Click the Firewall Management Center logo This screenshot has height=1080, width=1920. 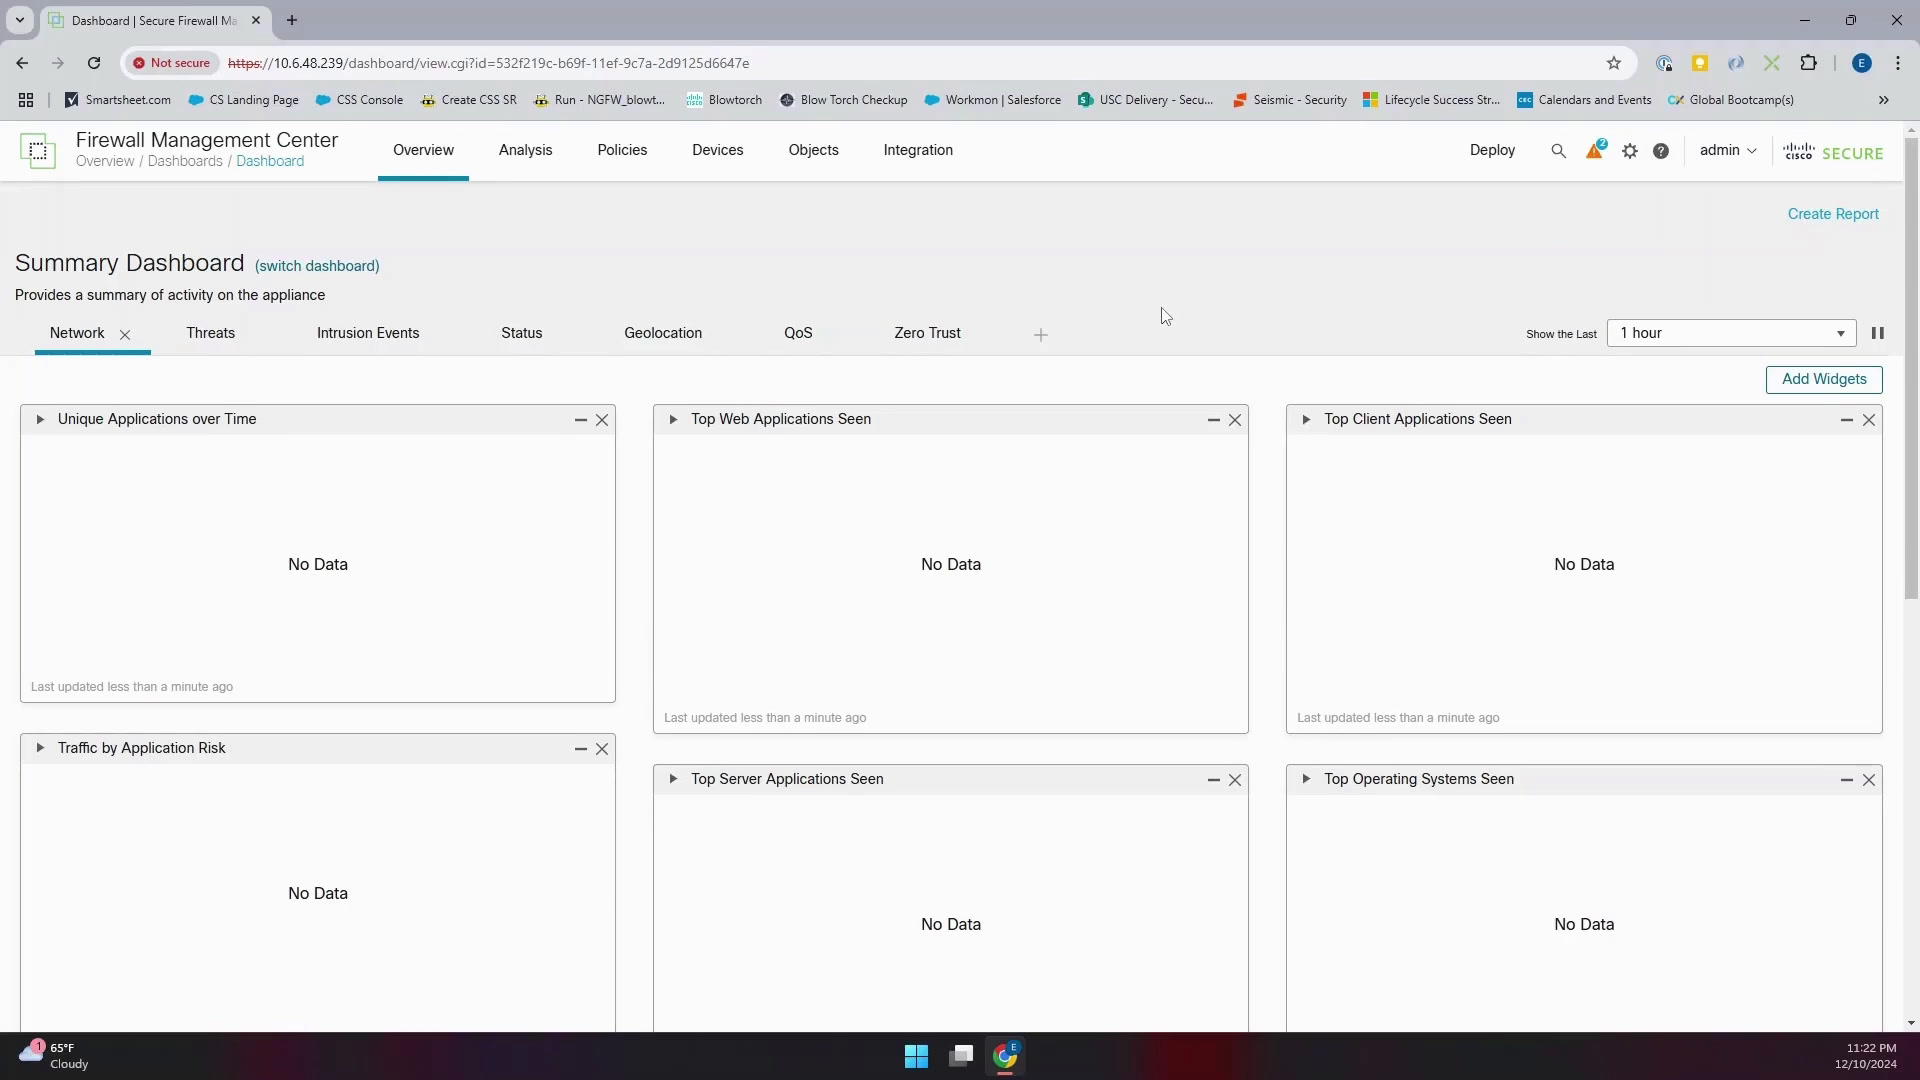click(38, 151)
